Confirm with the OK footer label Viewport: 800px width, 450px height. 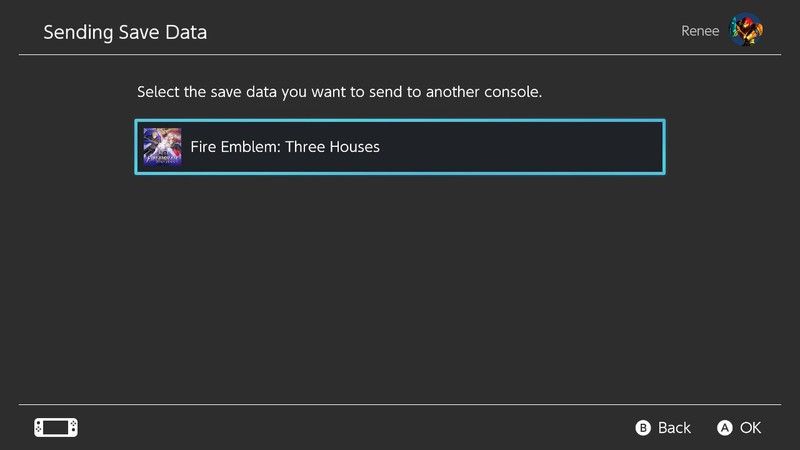point(750,428)
